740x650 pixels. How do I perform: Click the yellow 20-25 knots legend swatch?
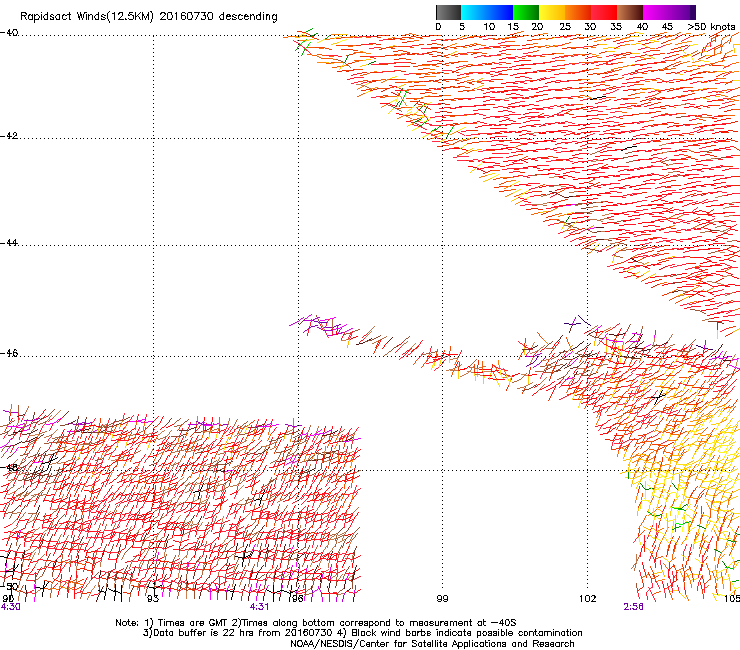pos(552,12)
